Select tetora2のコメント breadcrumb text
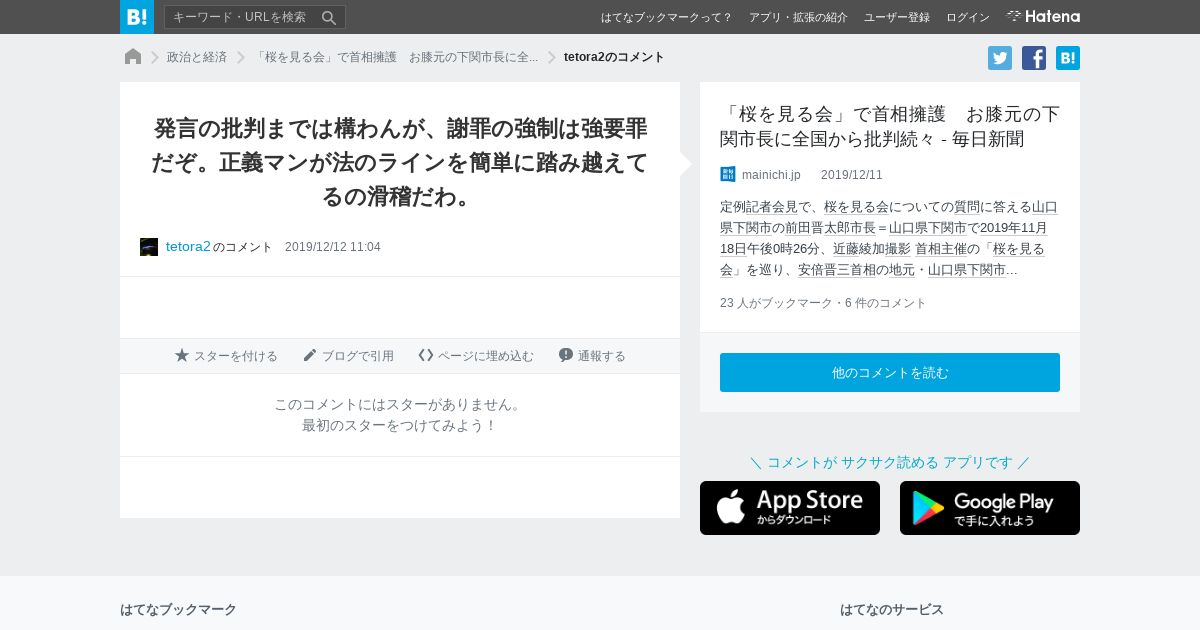The height and width of the screenshot is (630, 1200). 614,57
